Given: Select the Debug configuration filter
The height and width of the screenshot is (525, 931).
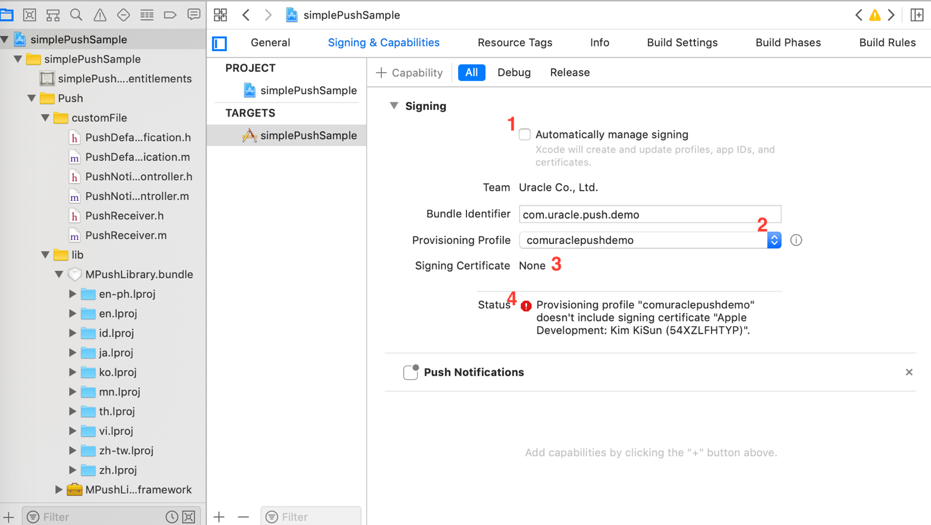Looking at the screenshot, I should [514, 72].
